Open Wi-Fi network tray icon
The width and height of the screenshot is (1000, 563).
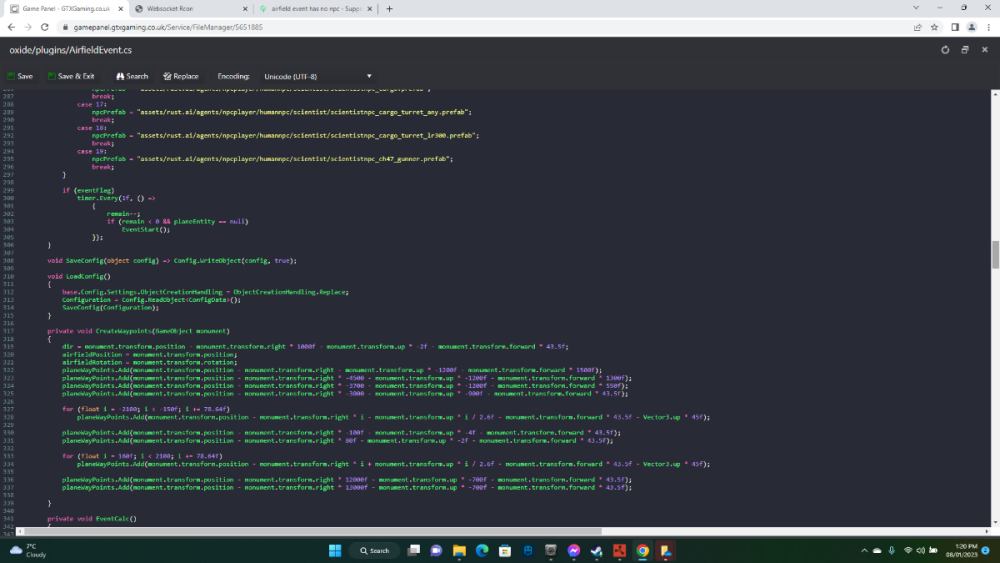908,550
